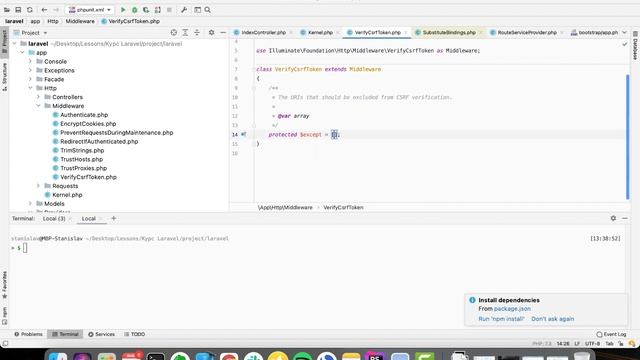Expand the Models folder
Viewport: 640px width, 360px height.
(30, 204)
